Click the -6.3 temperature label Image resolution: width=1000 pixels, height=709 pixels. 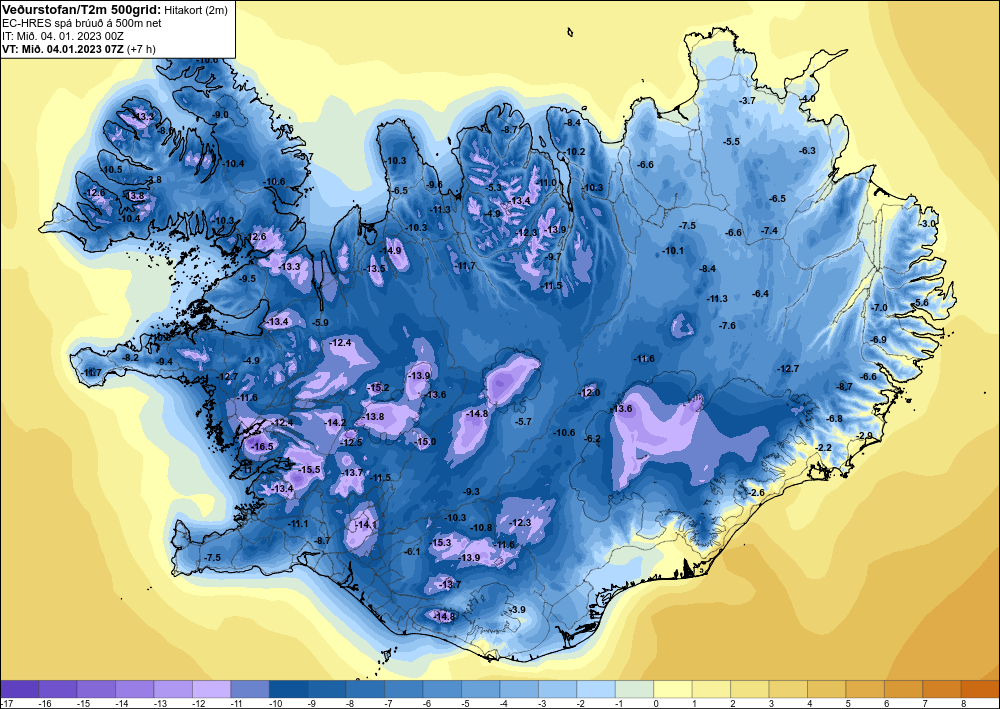pos(807,151)
